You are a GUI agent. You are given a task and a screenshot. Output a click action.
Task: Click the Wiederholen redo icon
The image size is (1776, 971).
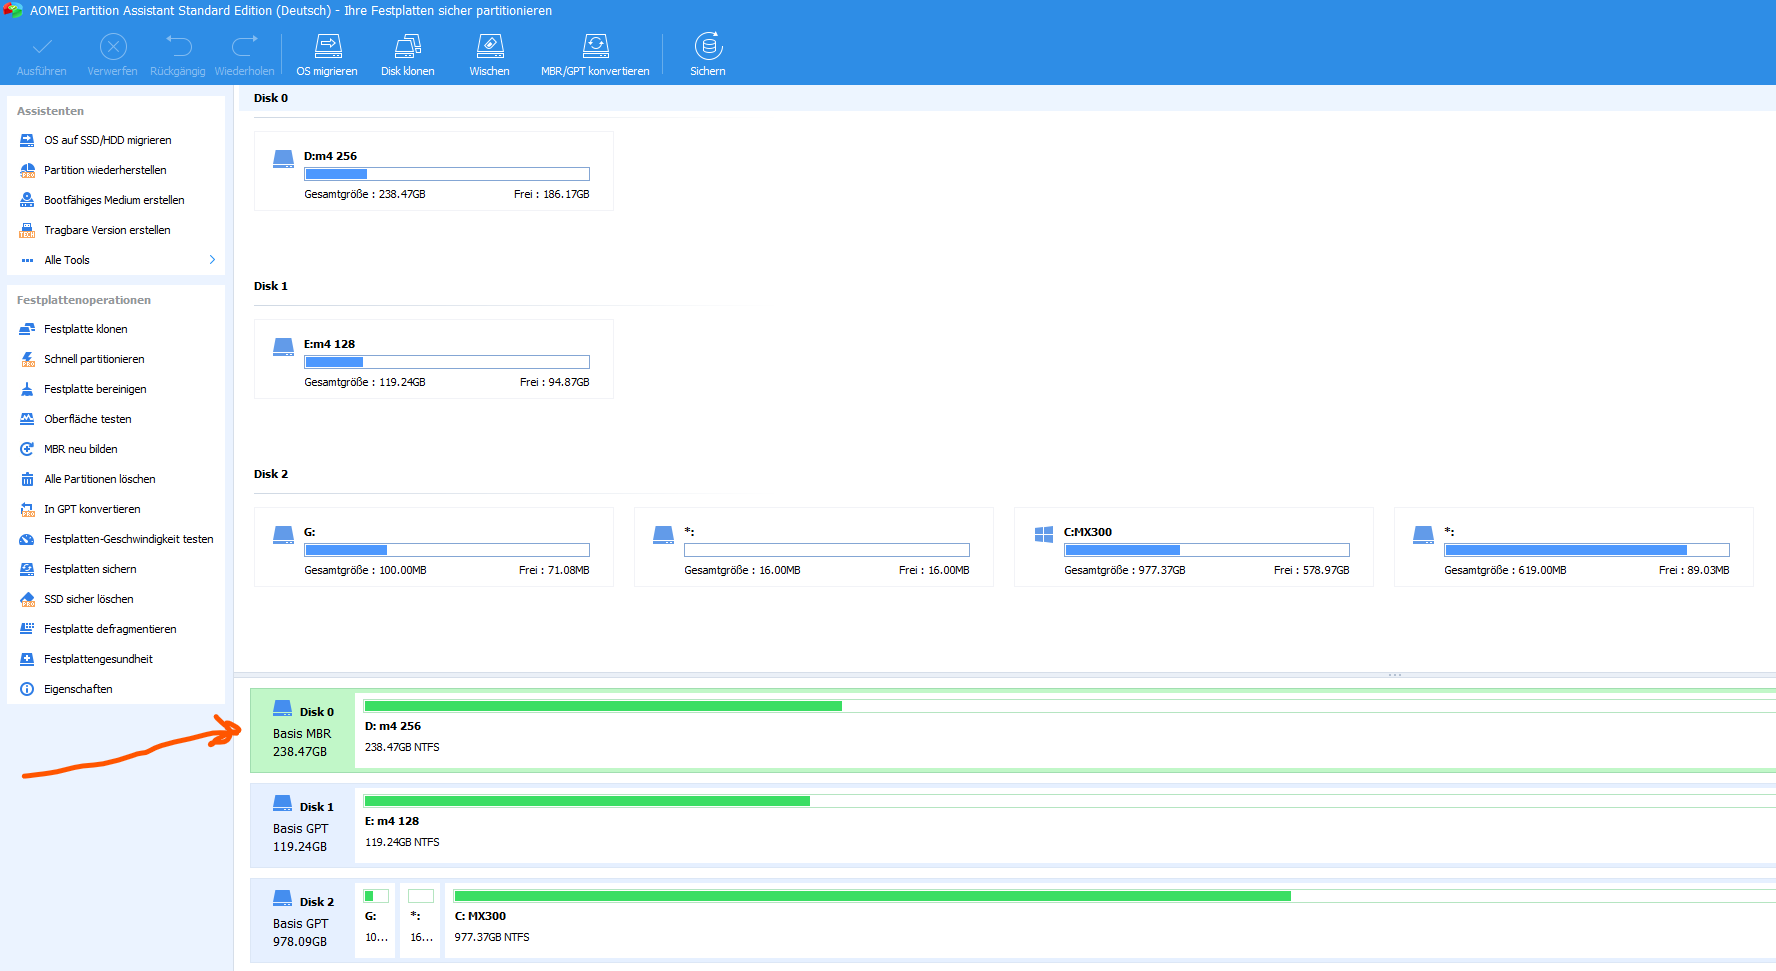(244, 46)
